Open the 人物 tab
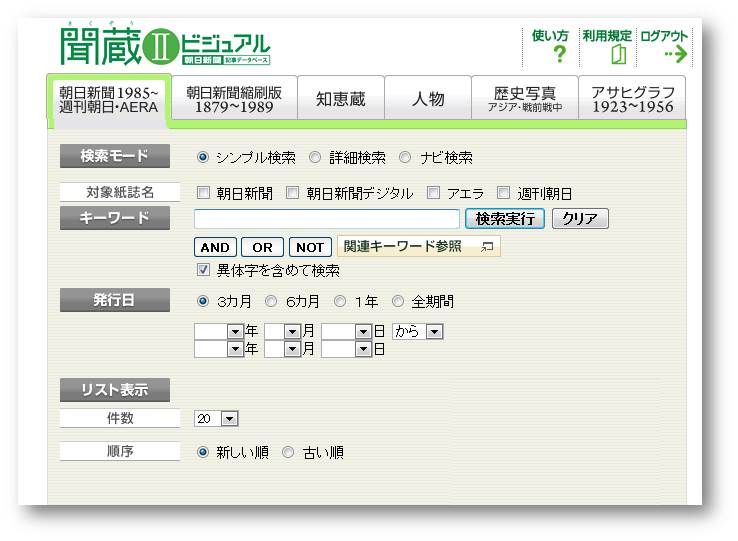Screen dimensions: 738x541 click(428, 99)
